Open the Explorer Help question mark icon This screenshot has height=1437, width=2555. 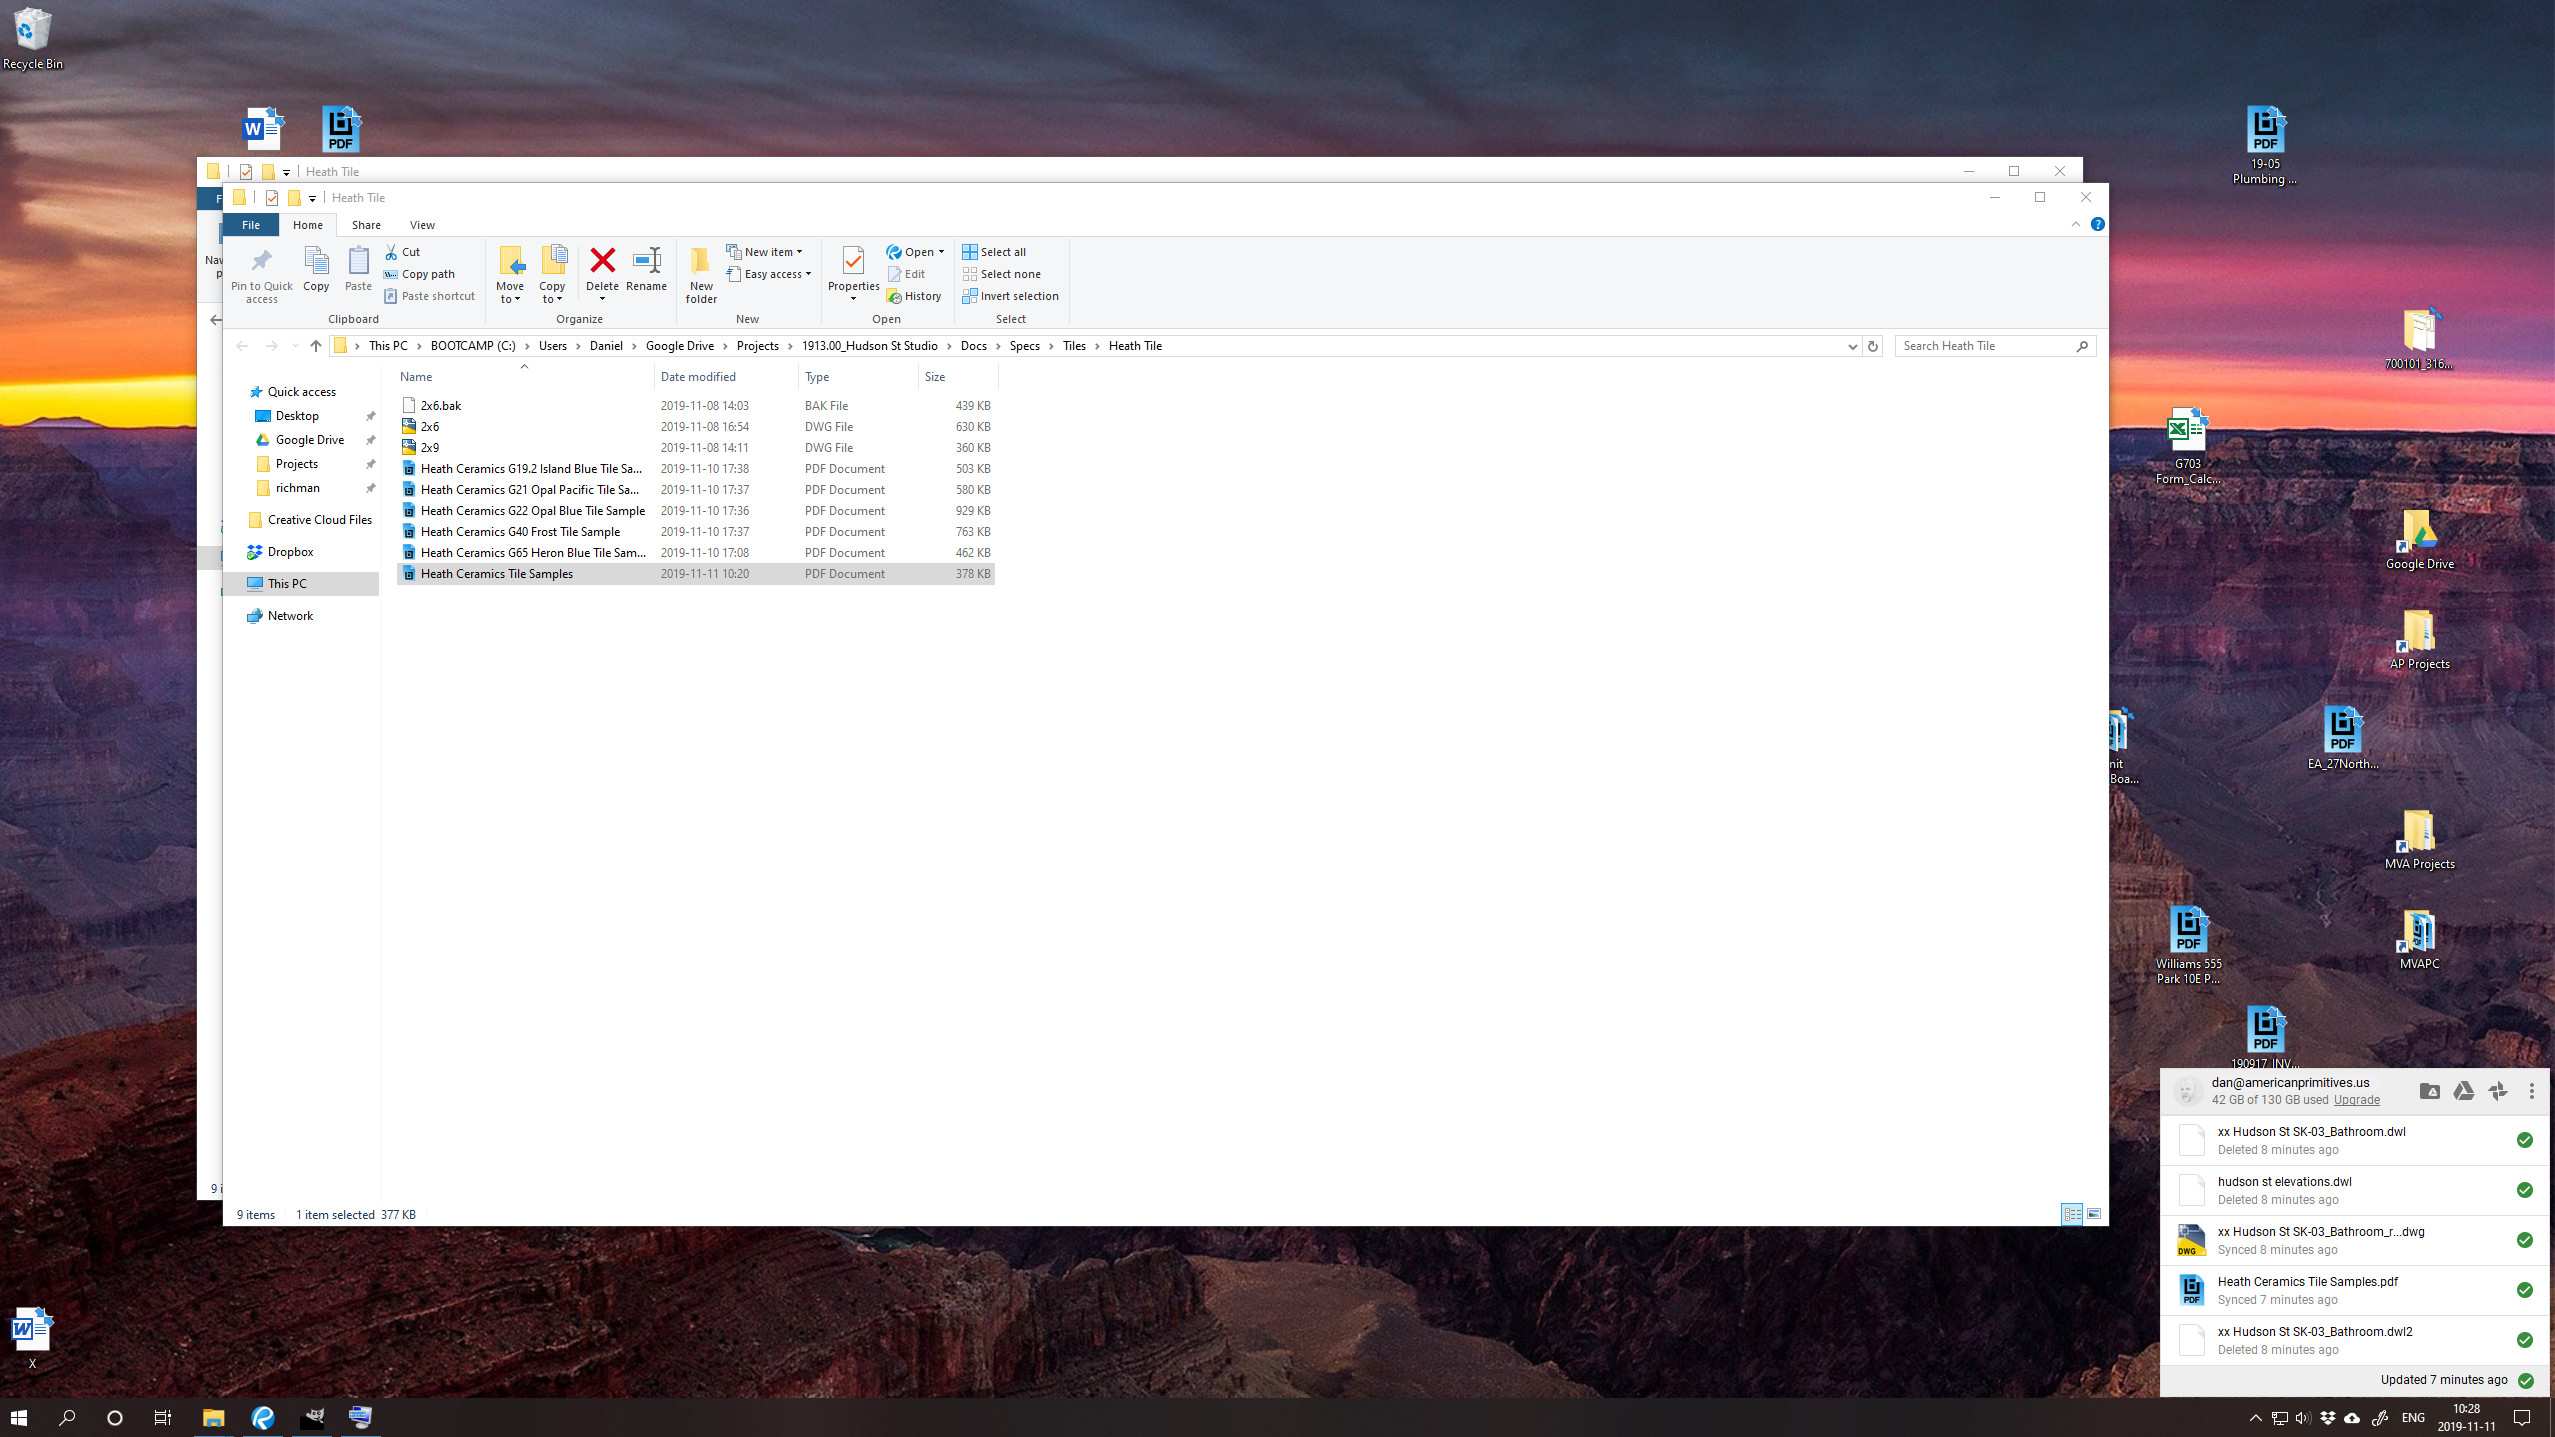click(x=2098, y=224)
